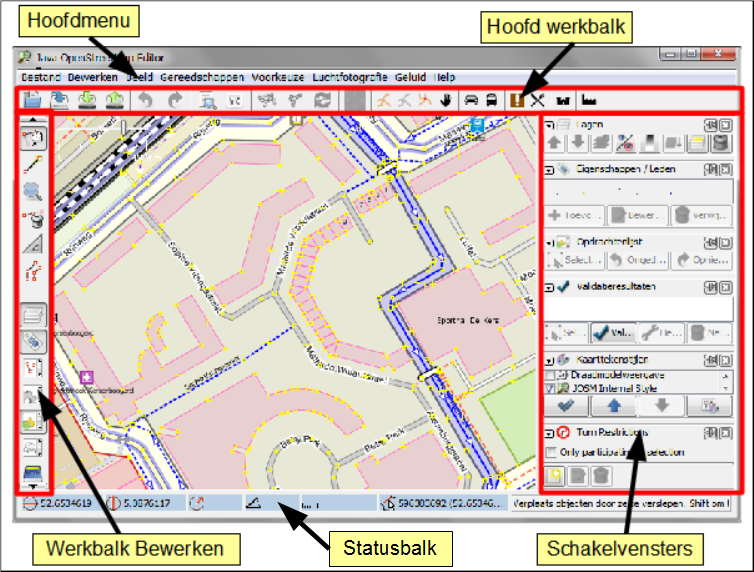
Task: Click the redo arrow in the main toolbar
Action: 178,100
